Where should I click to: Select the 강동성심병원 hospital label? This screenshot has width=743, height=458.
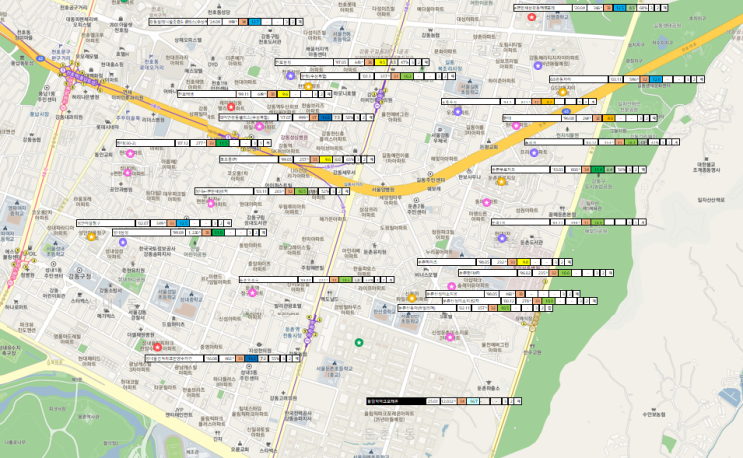coord(294,137)
